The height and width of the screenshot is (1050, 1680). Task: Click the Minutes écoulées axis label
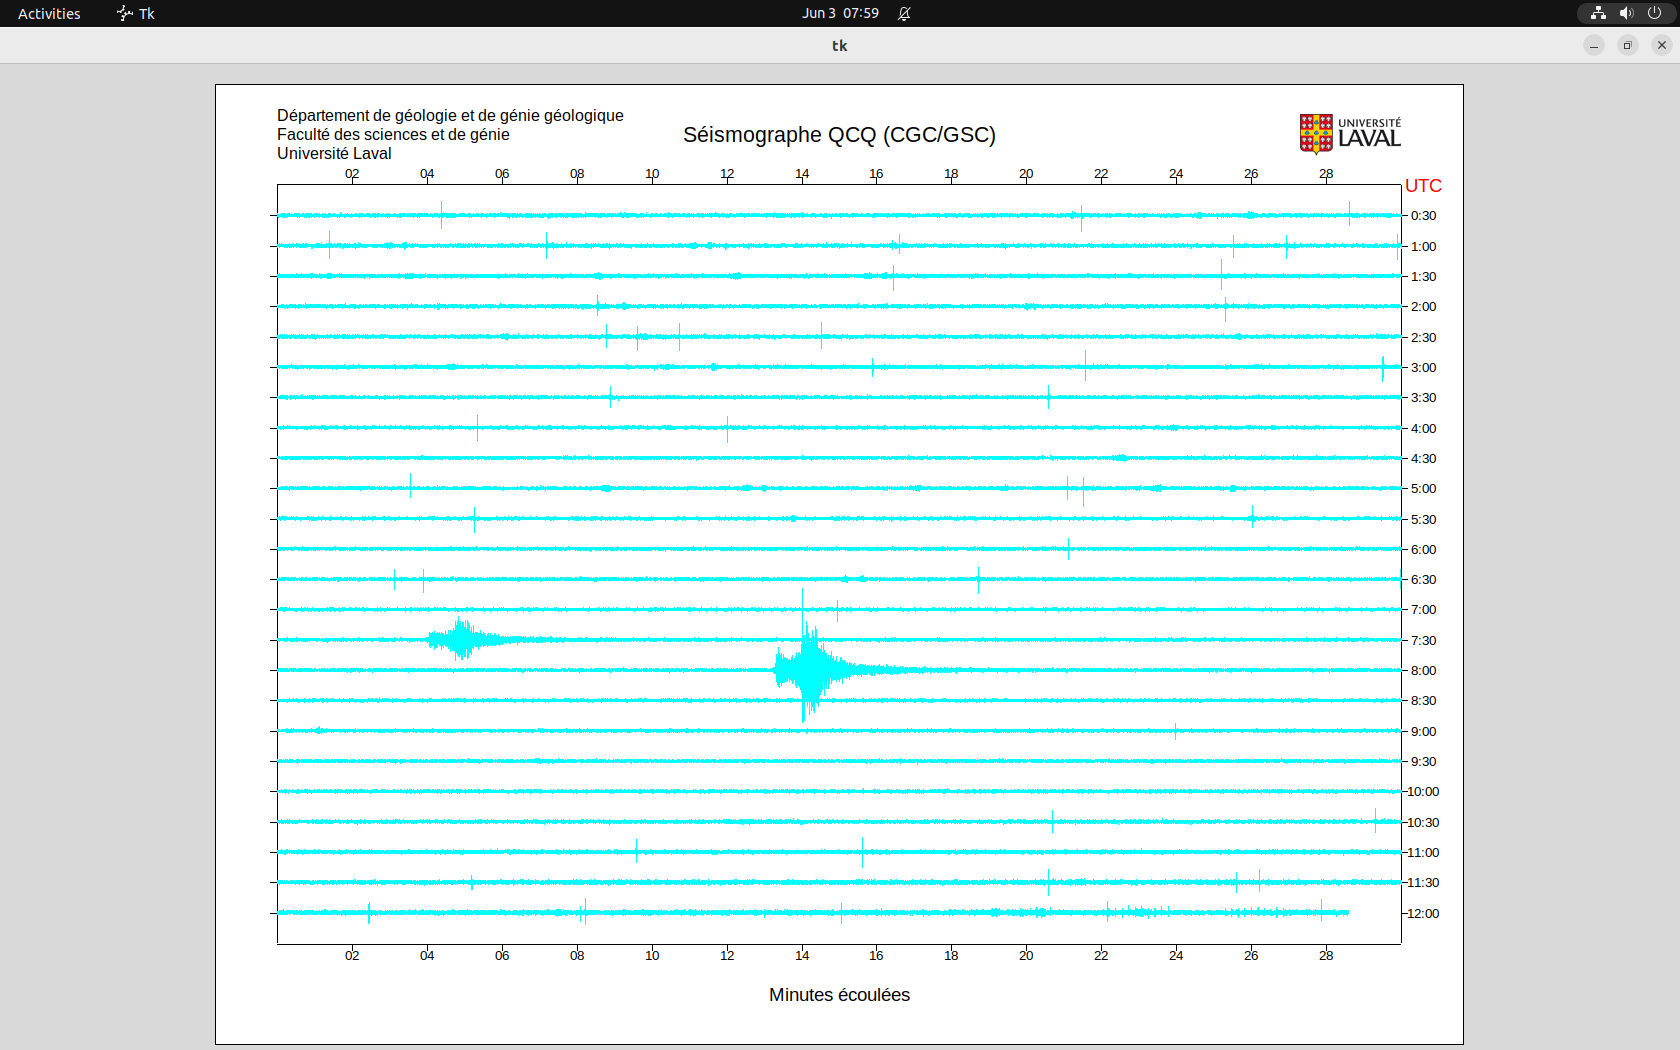pyautogui.click(x=839, y=995)
